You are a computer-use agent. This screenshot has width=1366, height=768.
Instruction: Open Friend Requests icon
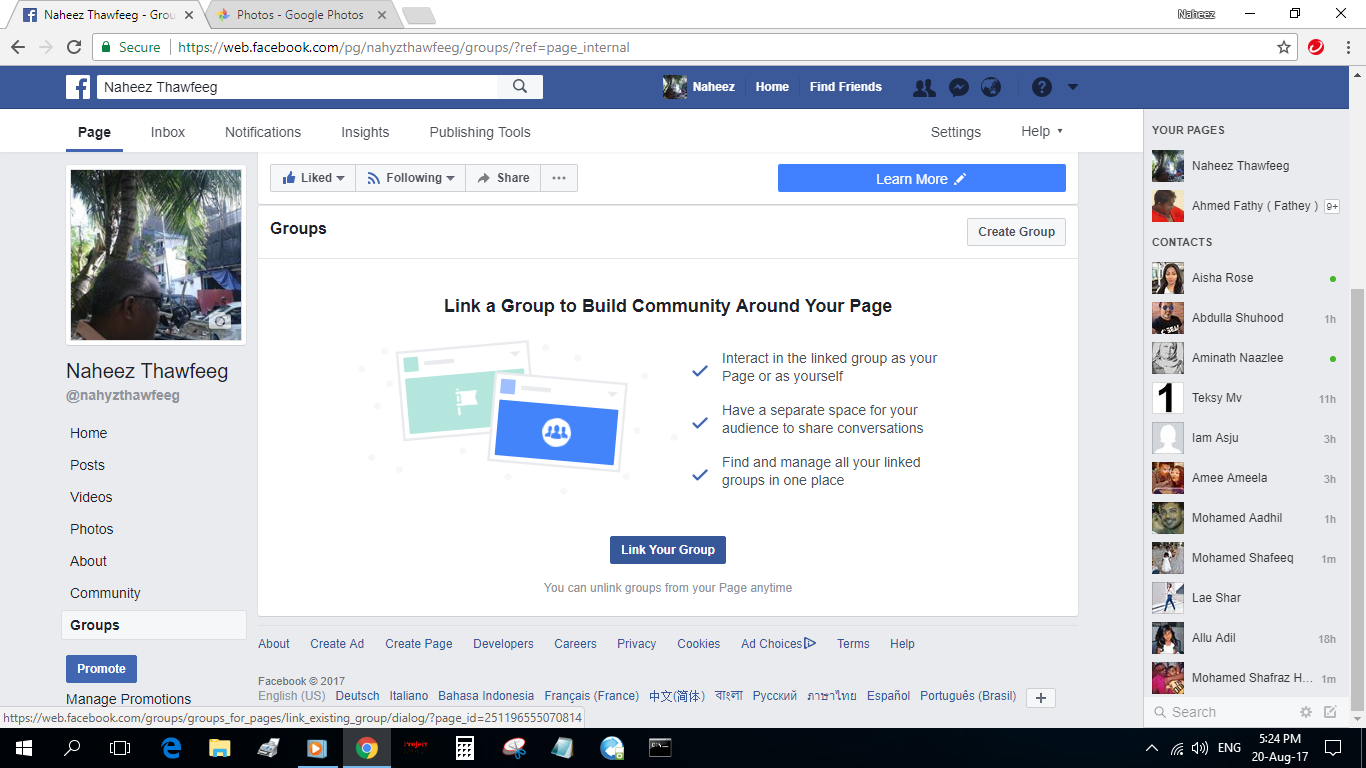coord(925,87)
